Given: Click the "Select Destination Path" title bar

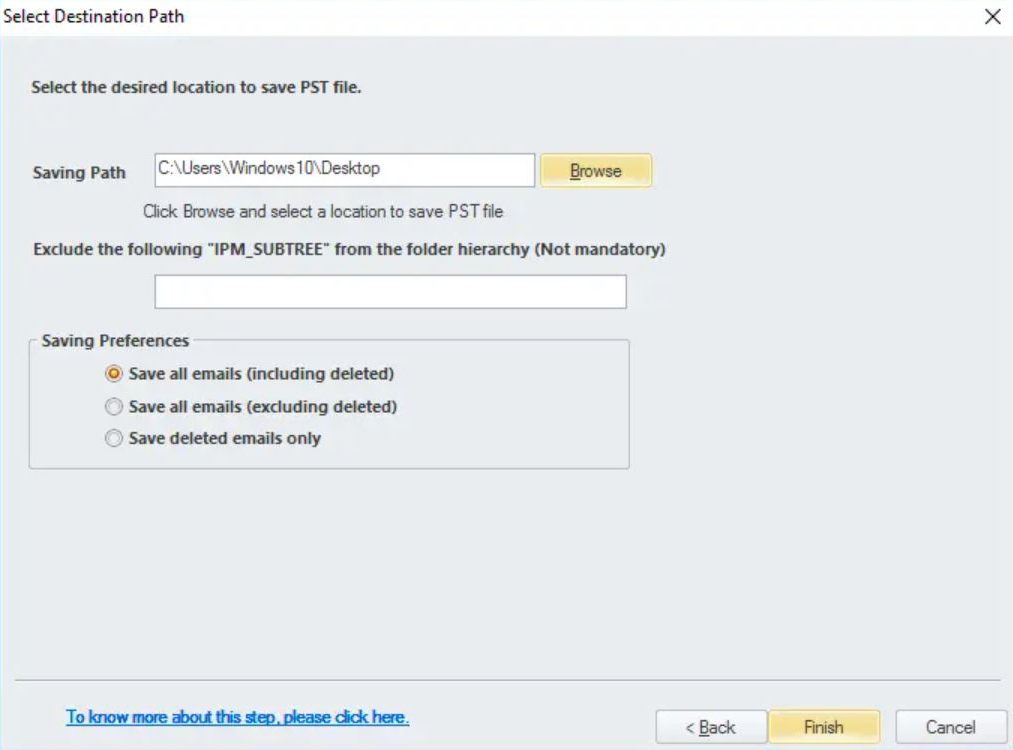Looking at the screenshot, I should (x=95, y=17).
